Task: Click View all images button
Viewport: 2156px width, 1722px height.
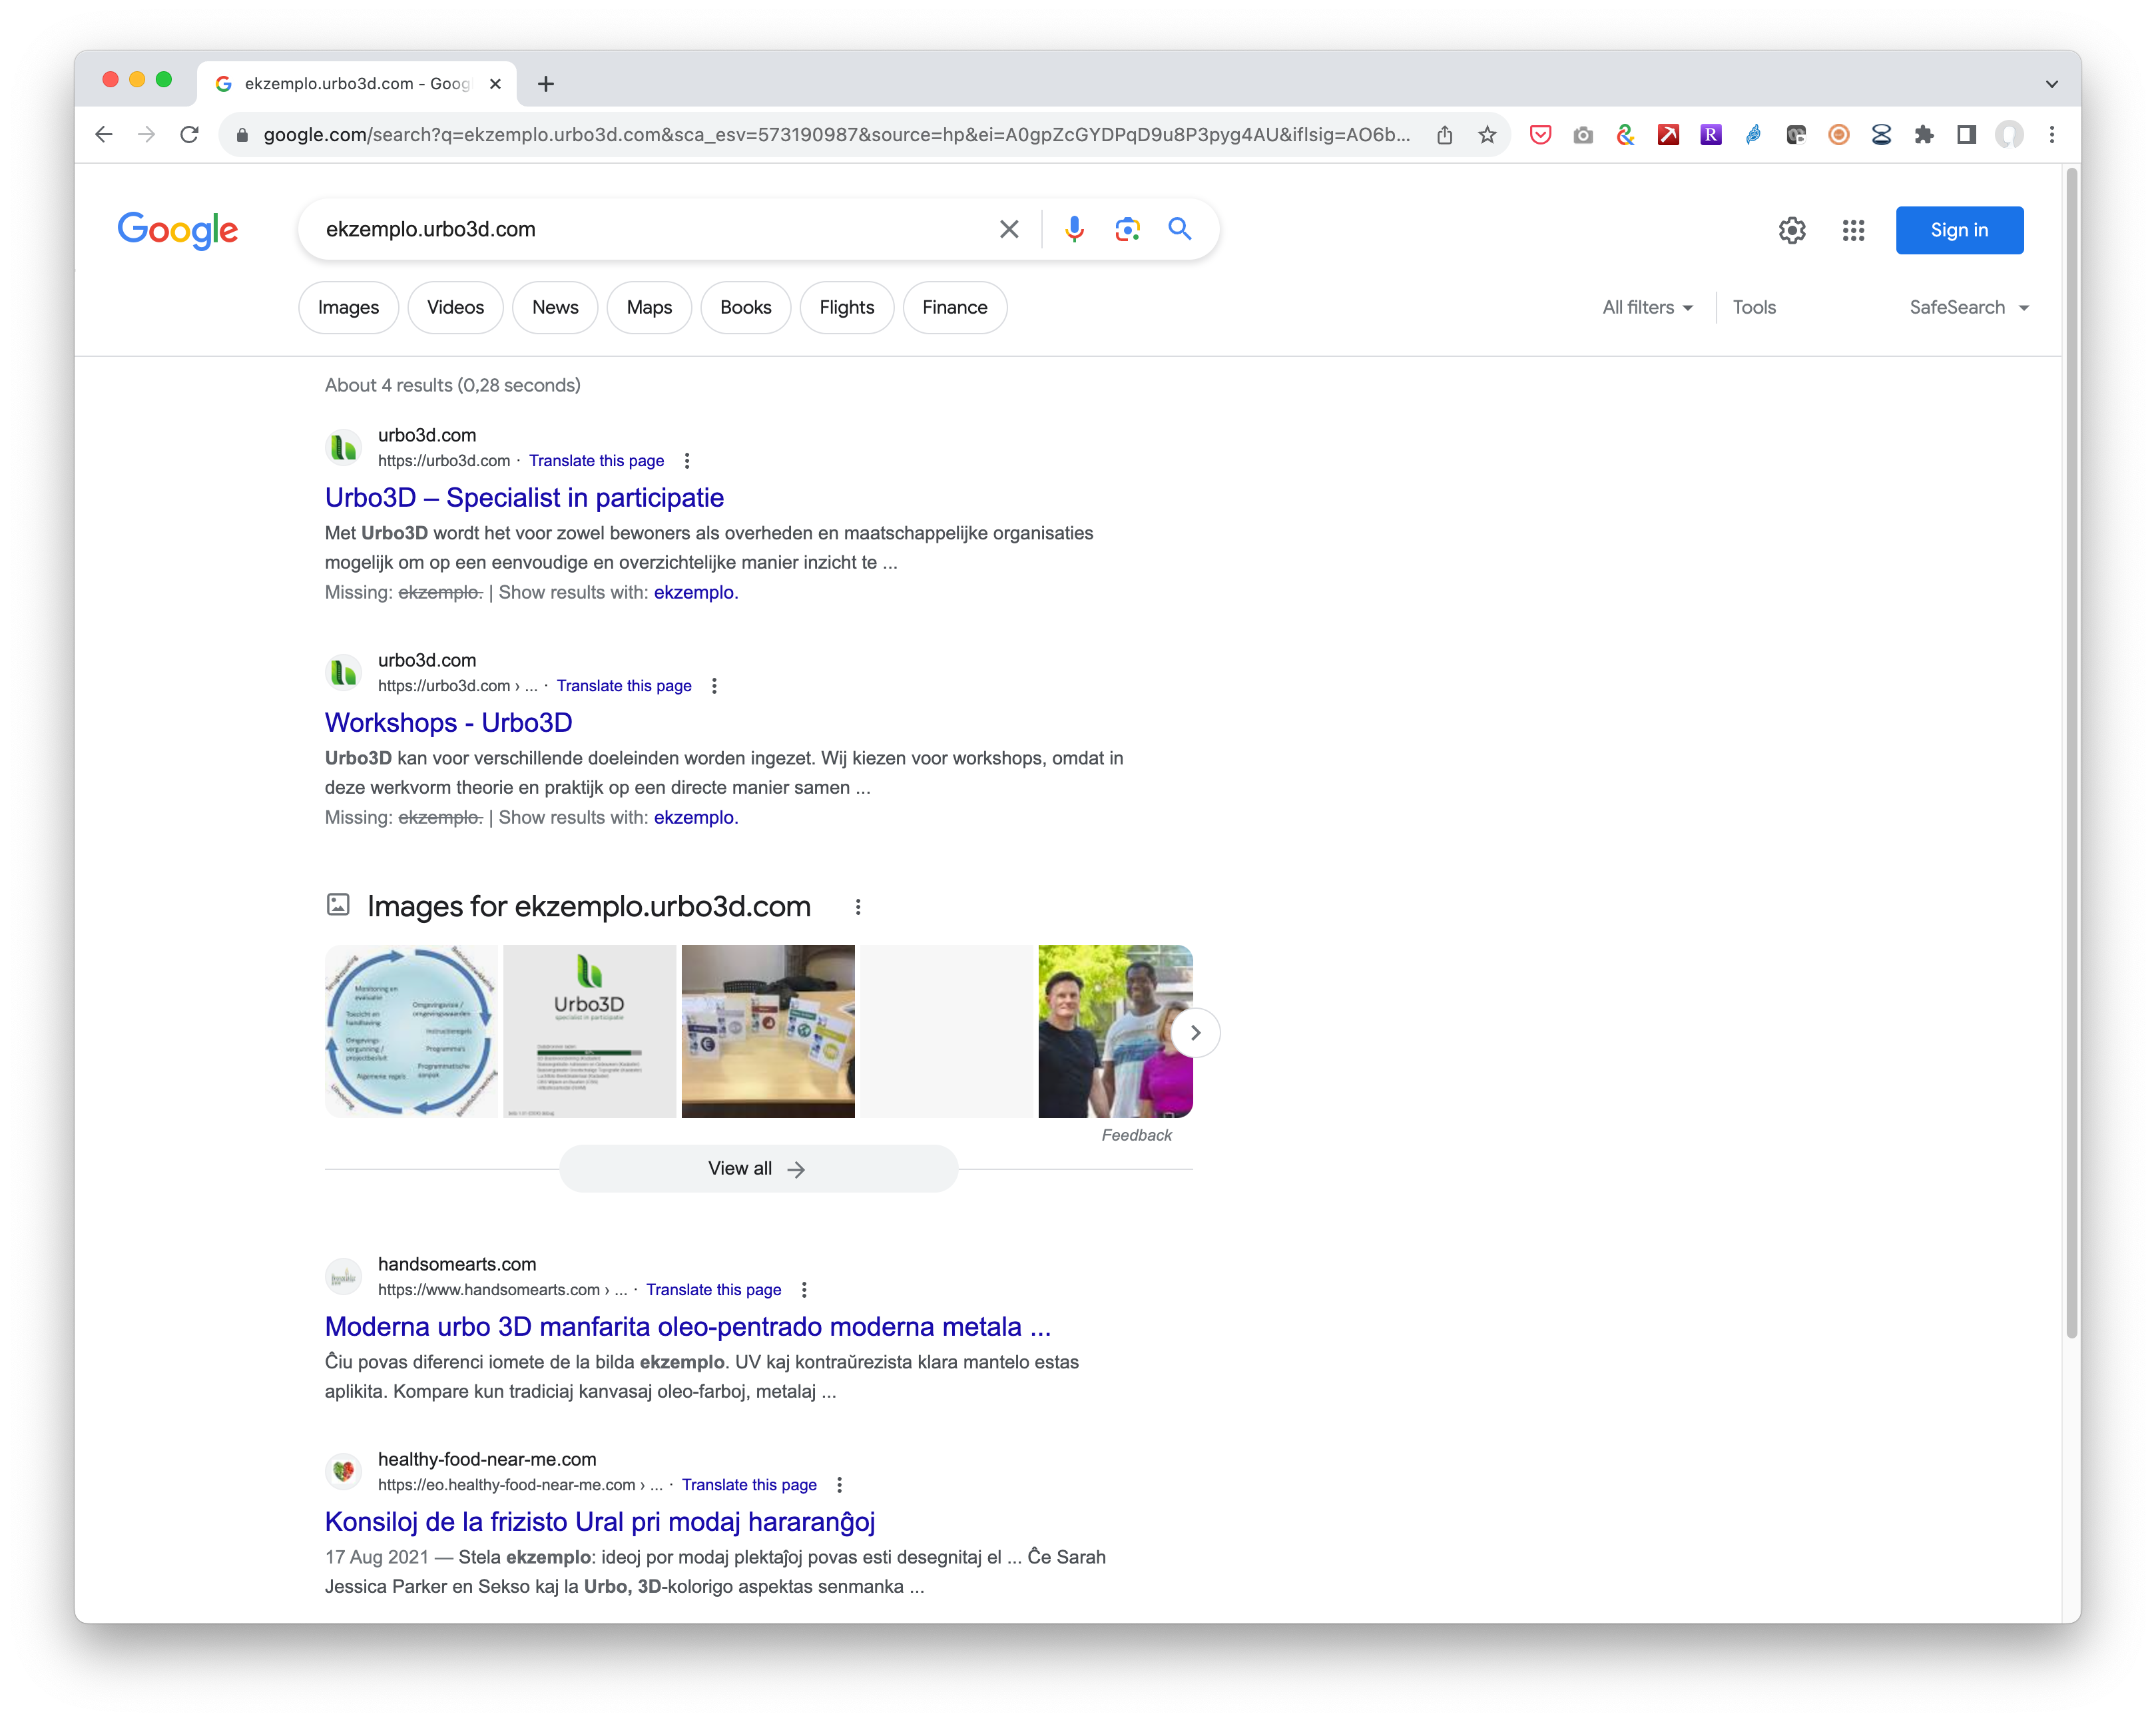Action: 758,1168
